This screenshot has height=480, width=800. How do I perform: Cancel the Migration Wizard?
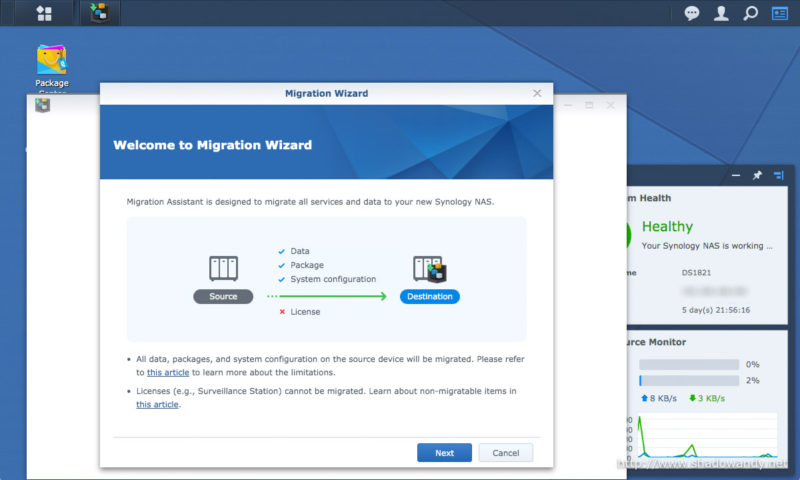click(506, 452)
